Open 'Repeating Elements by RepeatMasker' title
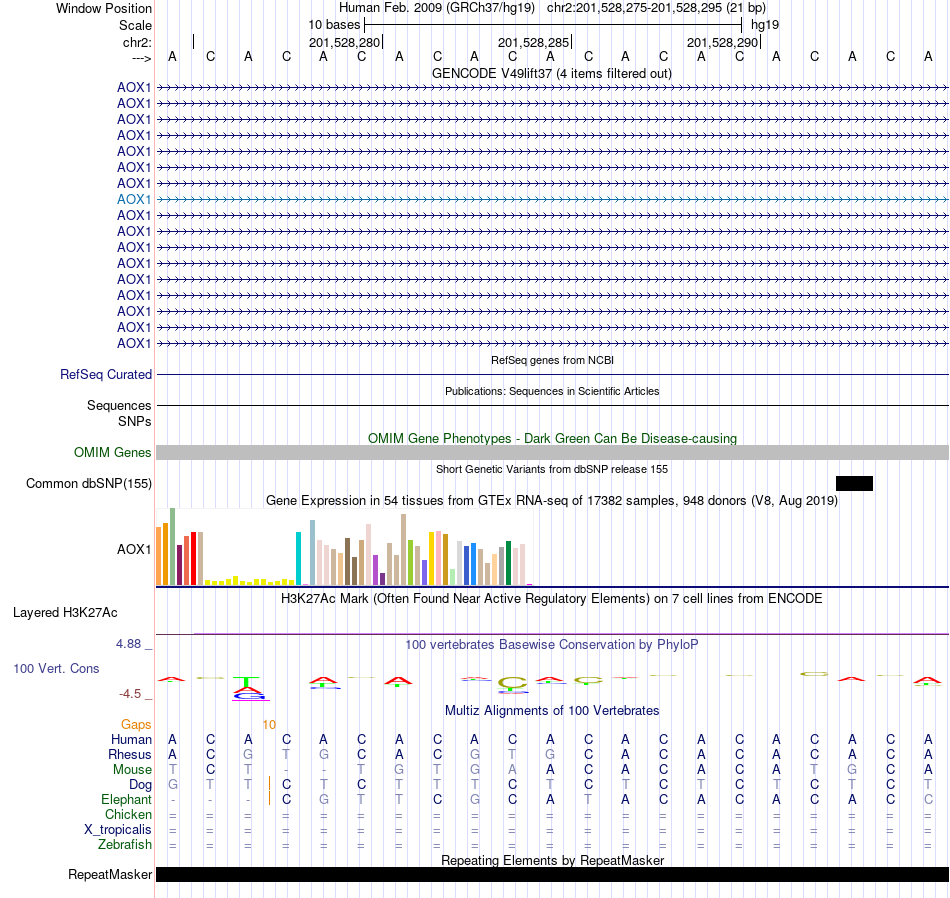This screenshot has height=898, width=950. (552, 860)
